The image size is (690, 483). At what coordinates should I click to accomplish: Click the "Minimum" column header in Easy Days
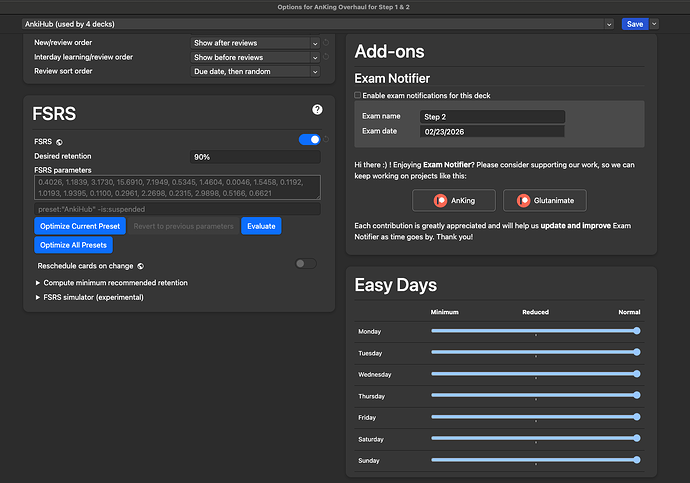coord(444,312)
